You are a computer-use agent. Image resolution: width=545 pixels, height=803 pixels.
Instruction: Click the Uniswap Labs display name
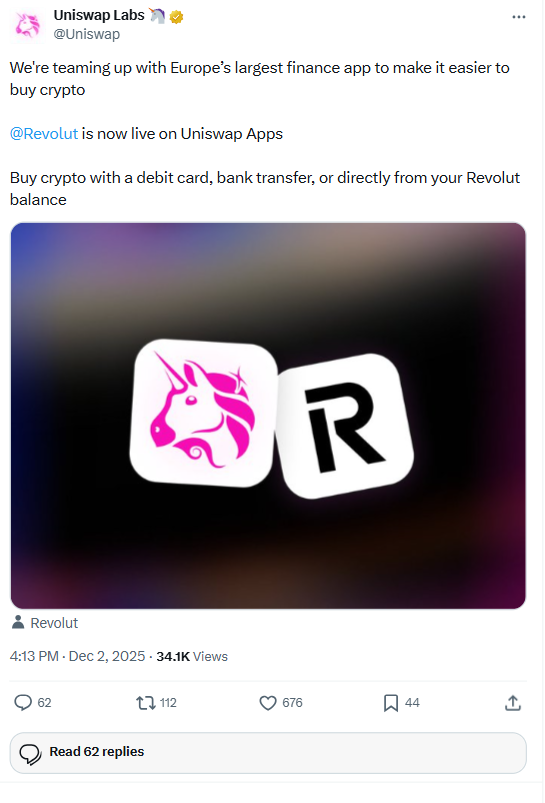(x=99, y=15)
